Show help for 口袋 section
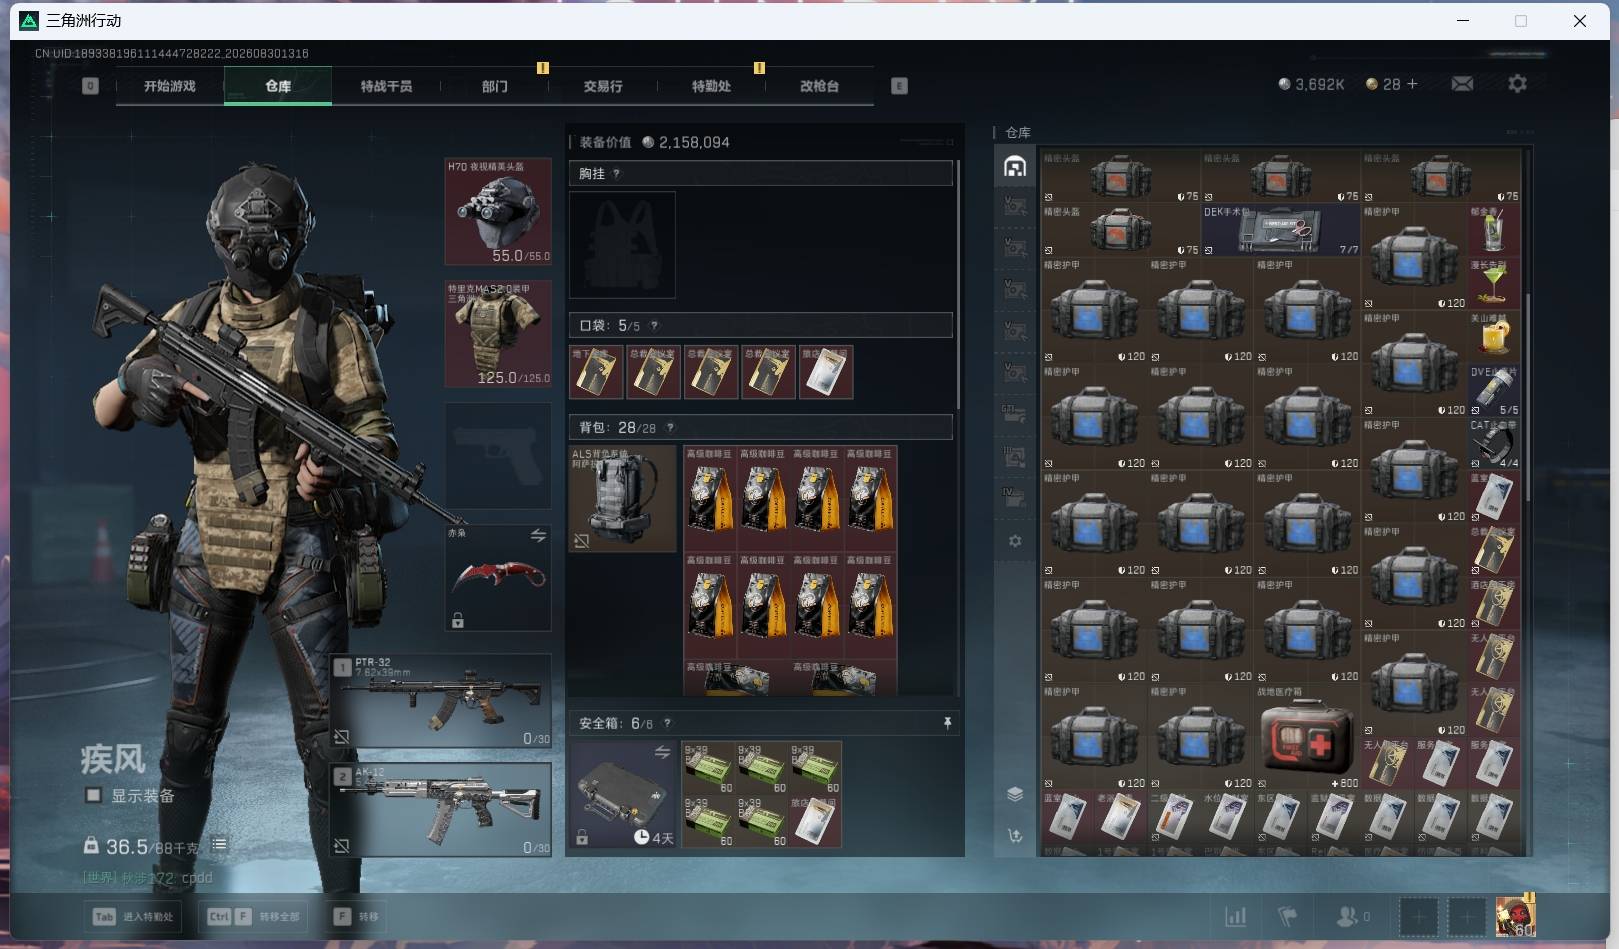Image resolution: width=1619 pixels, height=949 pixels. coord(654,326)
